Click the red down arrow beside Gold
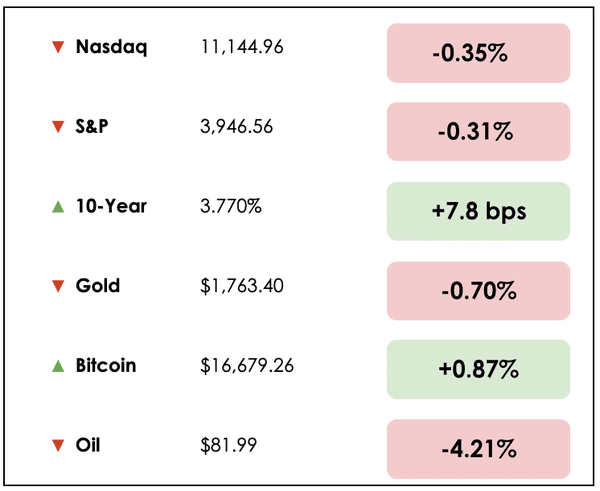 58,286
